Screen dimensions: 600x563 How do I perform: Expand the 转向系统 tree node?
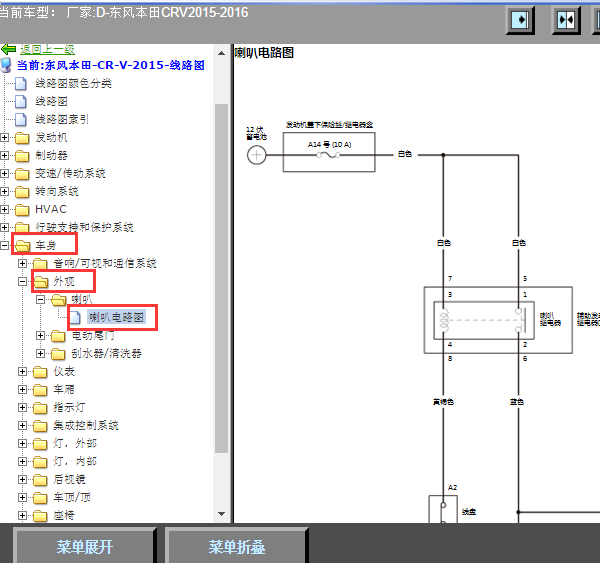pyautogui.click(x=4, y=191)
